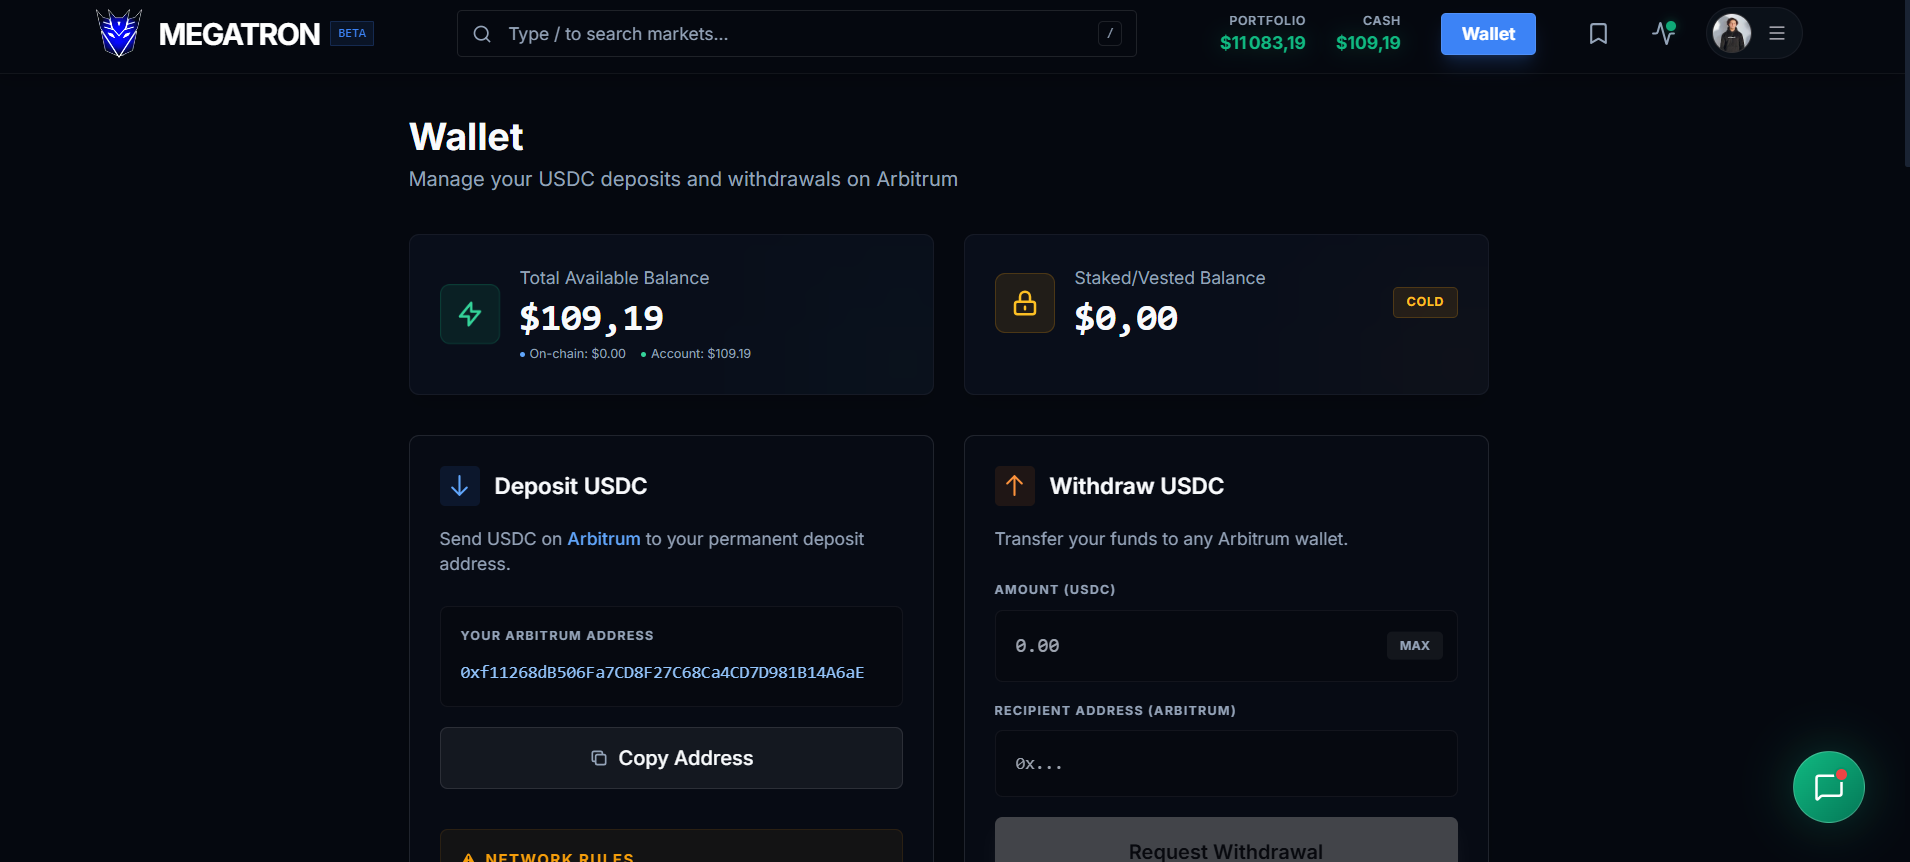
Task: Open the Wallet button in header
Action: tap(1488, 34)
